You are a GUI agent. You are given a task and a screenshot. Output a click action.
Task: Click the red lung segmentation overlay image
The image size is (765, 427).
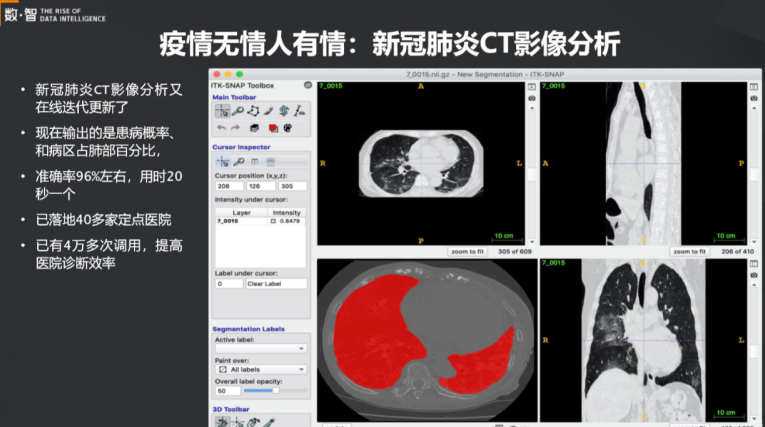click(x=427, y=340)
